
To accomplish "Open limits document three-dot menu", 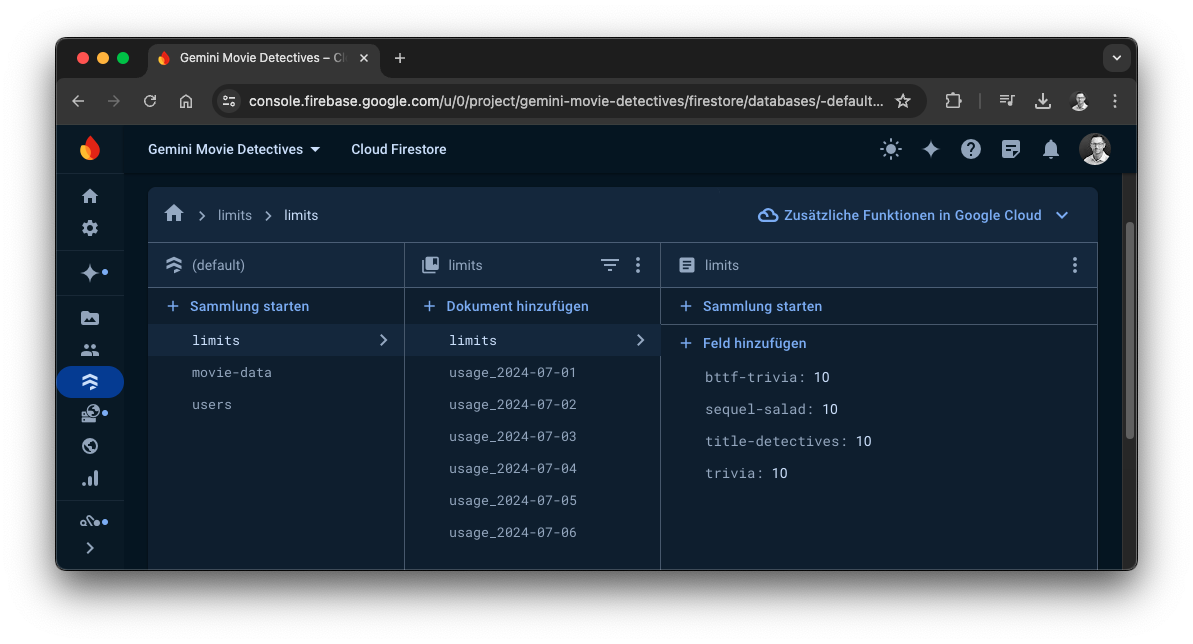I will tap(1074, 265).
